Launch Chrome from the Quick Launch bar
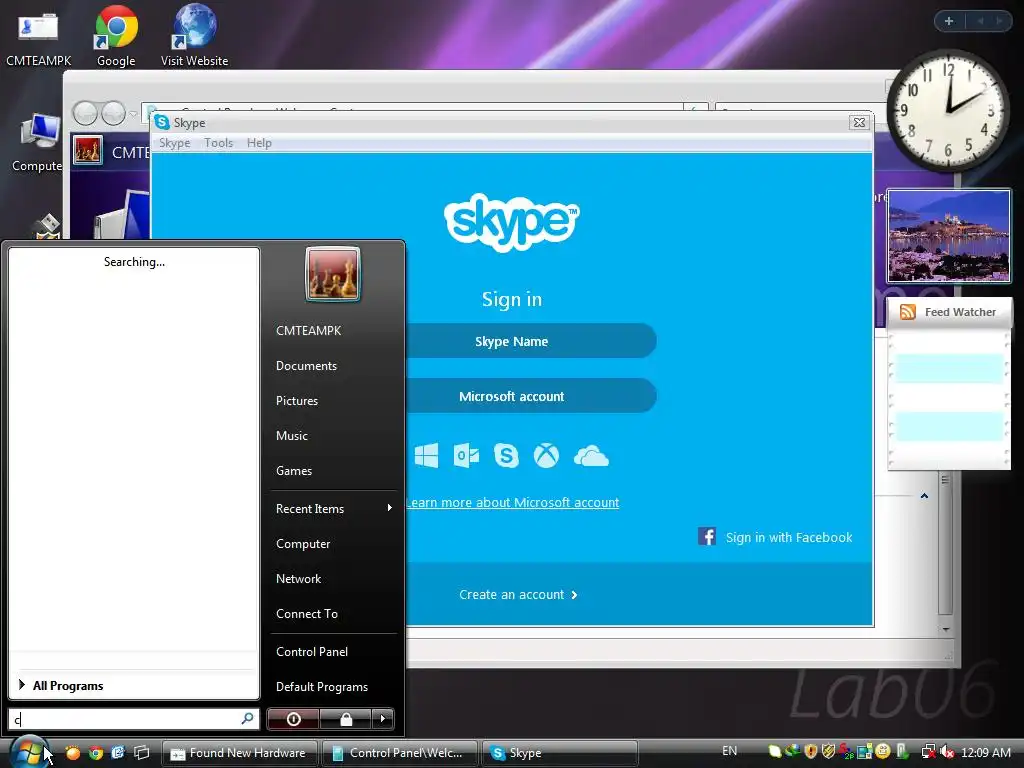The image size is (1024, 768). point(96,753)
